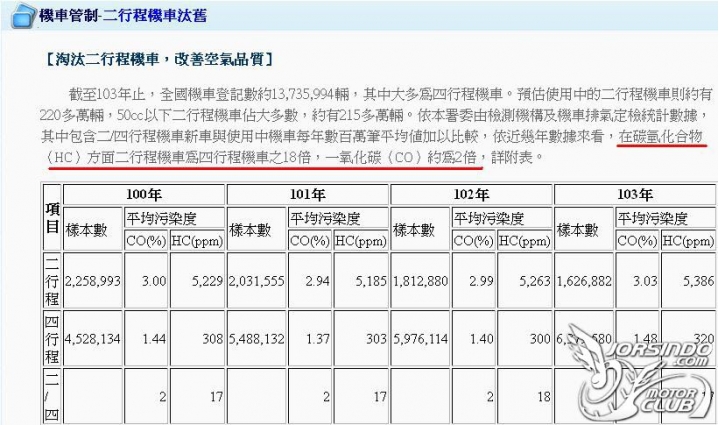Click the CO(%) header under 100年
Screen dimensions: 720x425
point(146,240)
